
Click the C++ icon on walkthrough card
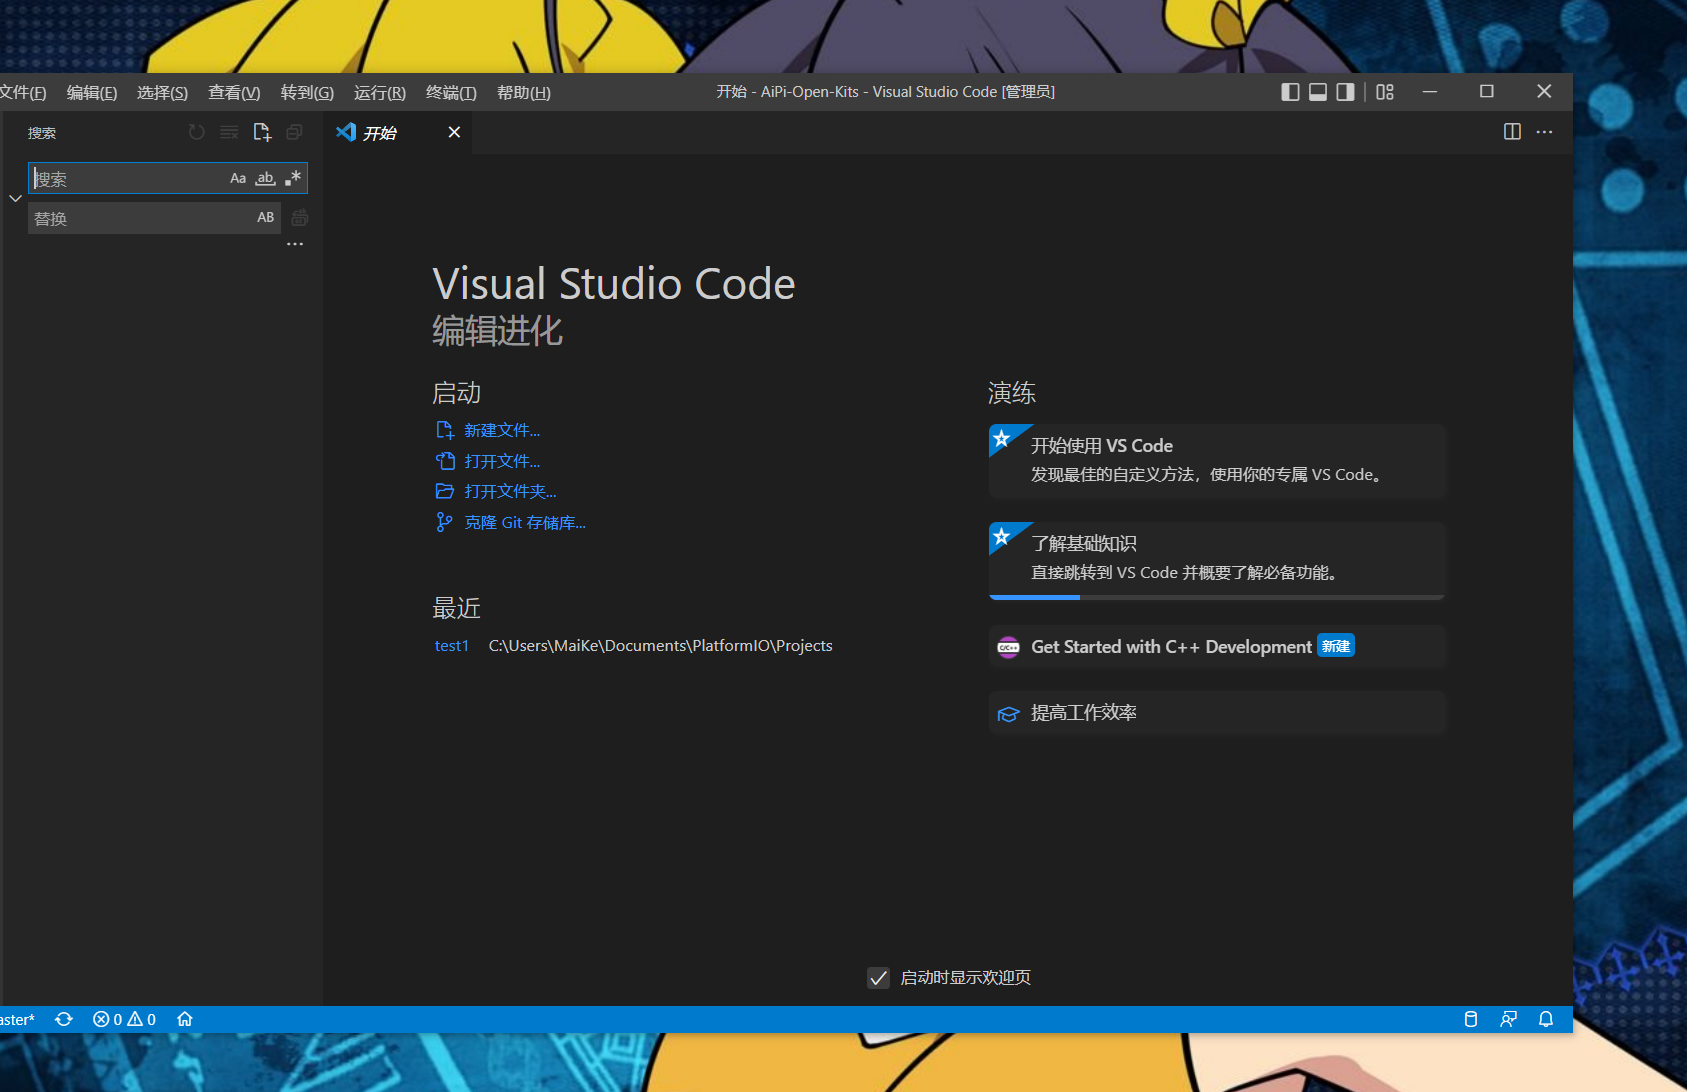click(1008, 647)
